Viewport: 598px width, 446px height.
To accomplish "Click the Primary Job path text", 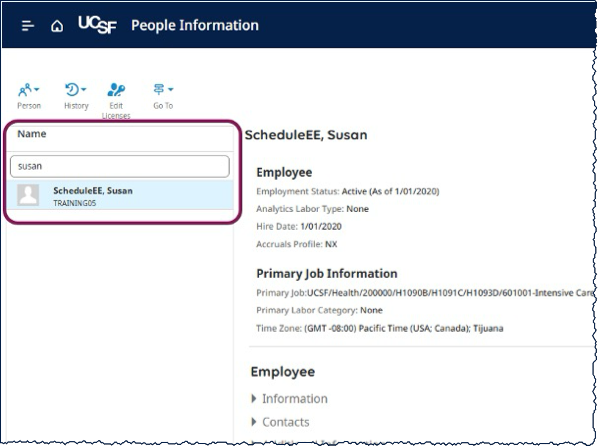I will click(x=451, y=293).
